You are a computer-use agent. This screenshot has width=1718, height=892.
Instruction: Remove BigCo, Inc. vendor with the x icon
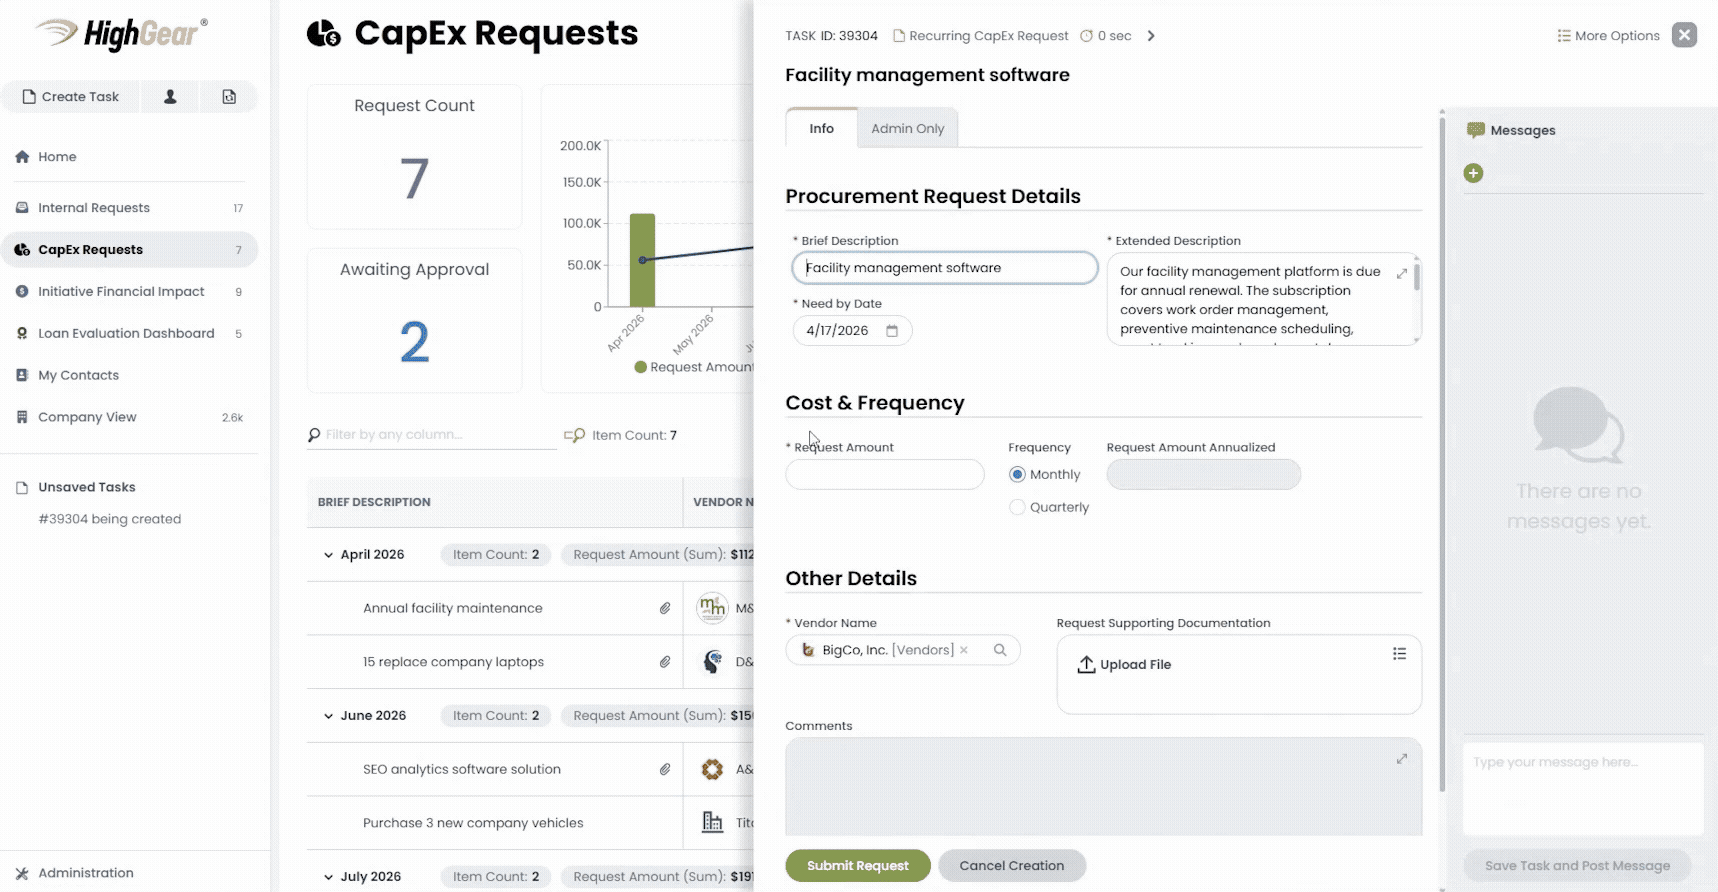(964, 650)
